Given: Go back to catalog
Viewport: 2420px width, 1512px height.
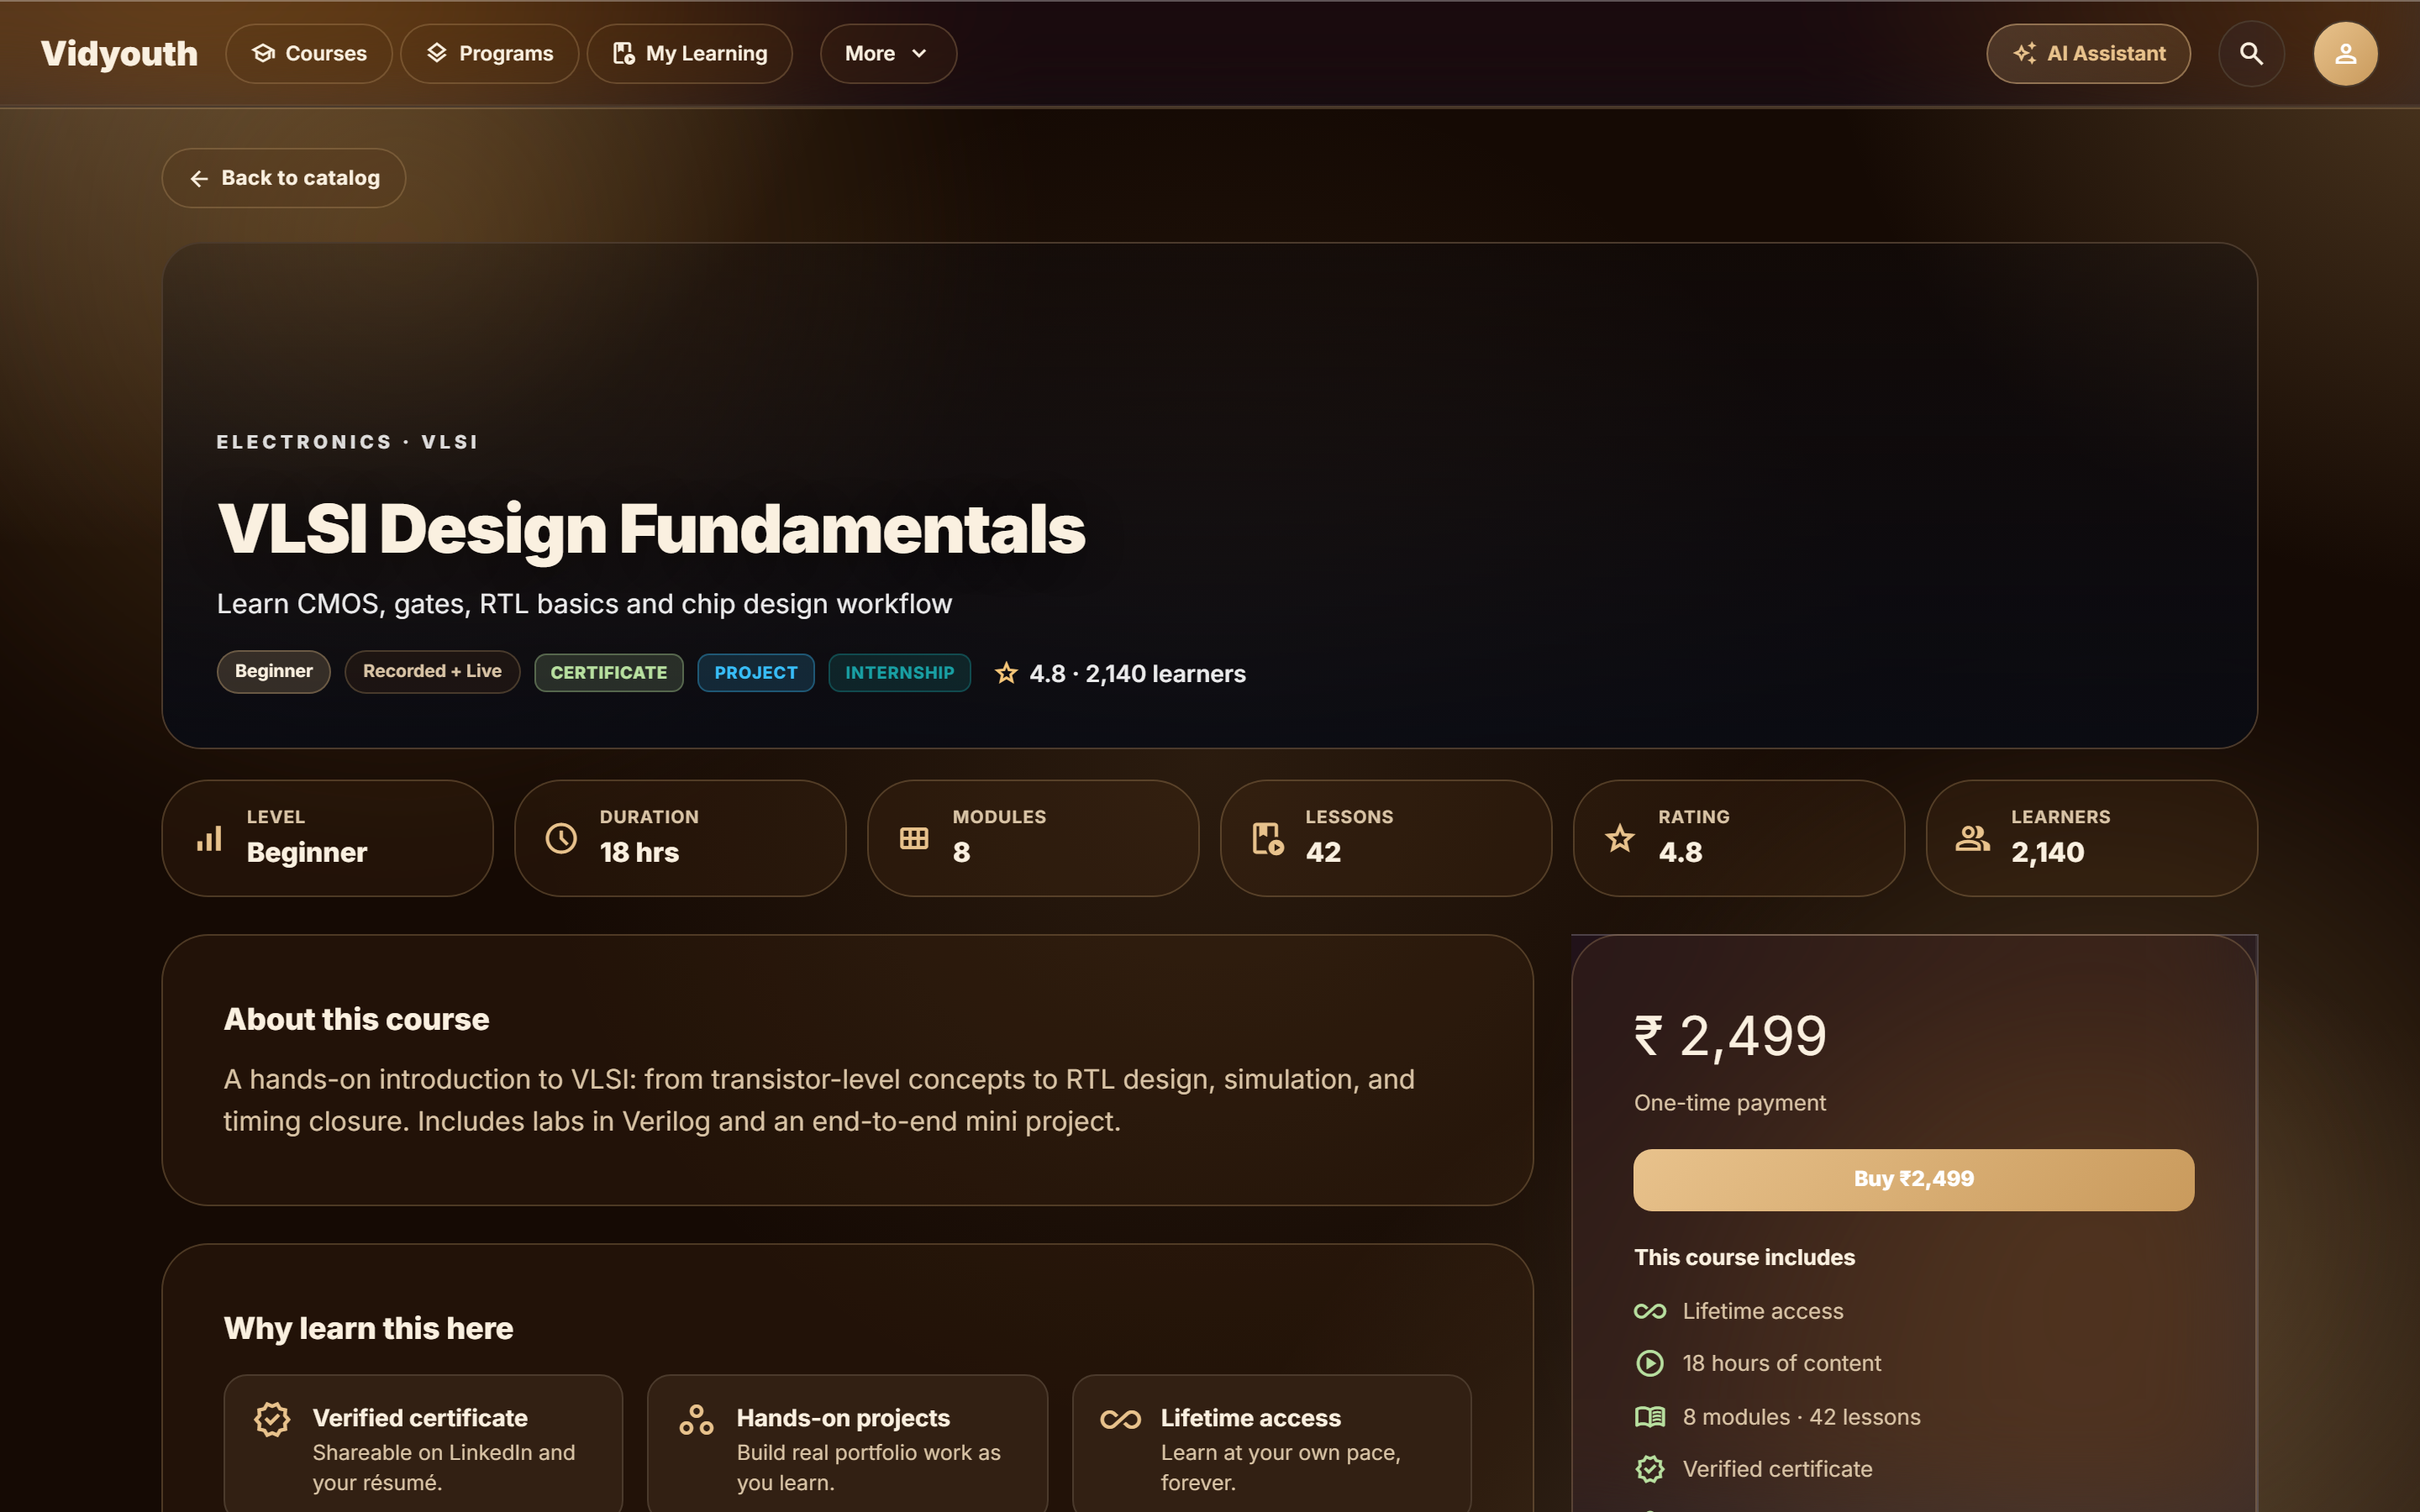Looking at the screenshot, I should pos(284,178).
